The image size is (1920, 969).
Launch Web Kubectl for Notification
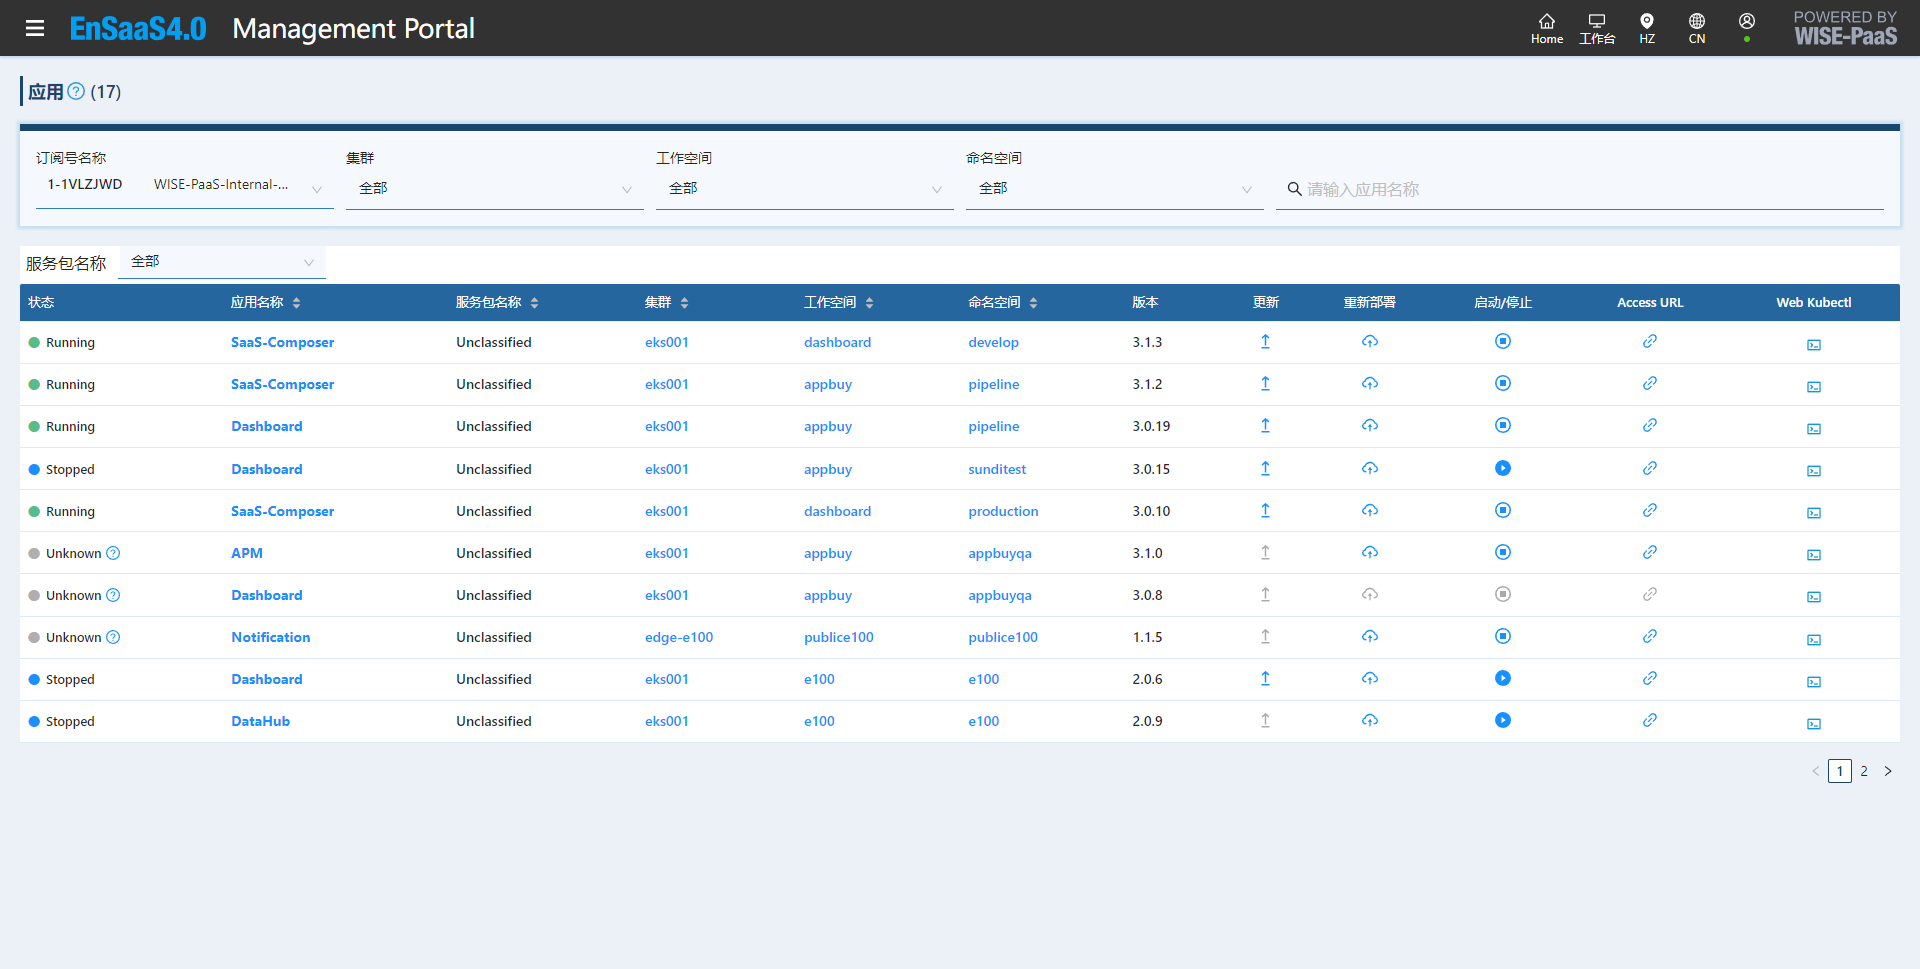1814,640
